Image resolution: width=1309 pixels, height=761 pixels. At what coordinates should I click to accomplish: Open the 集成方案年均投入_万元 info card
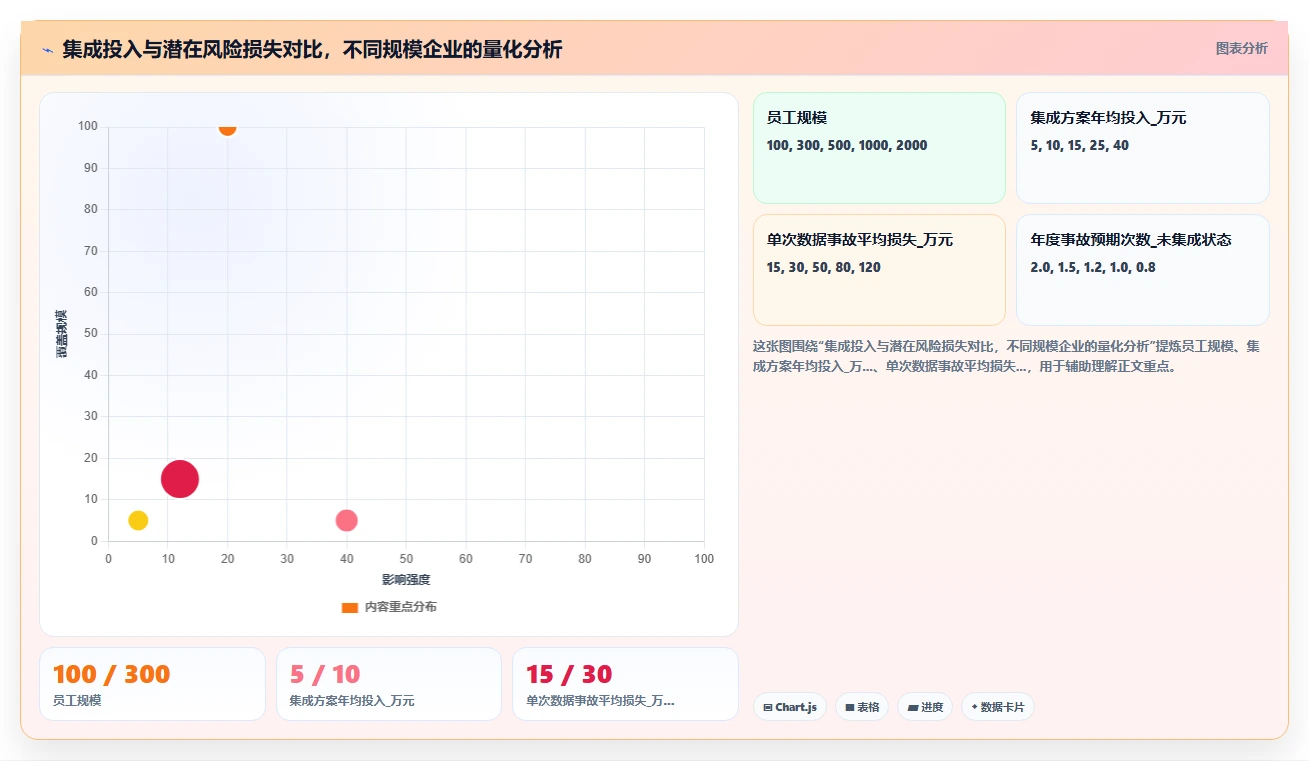[x=1143, y=148]
